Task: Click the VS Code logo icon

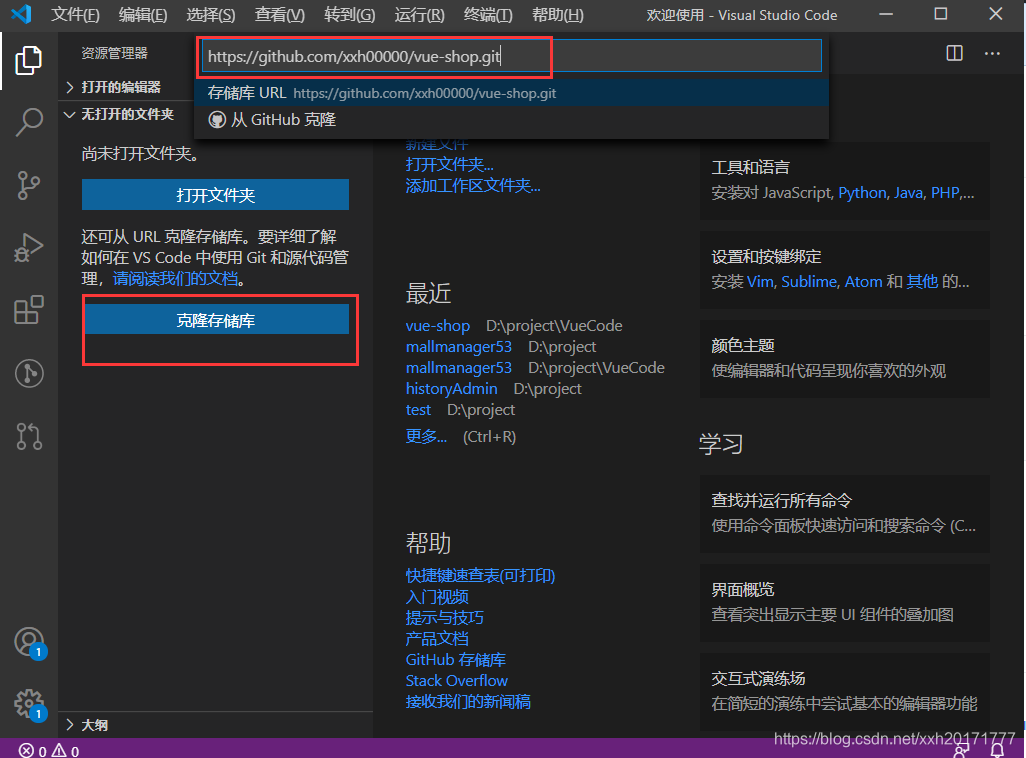Action: (22, 14)
